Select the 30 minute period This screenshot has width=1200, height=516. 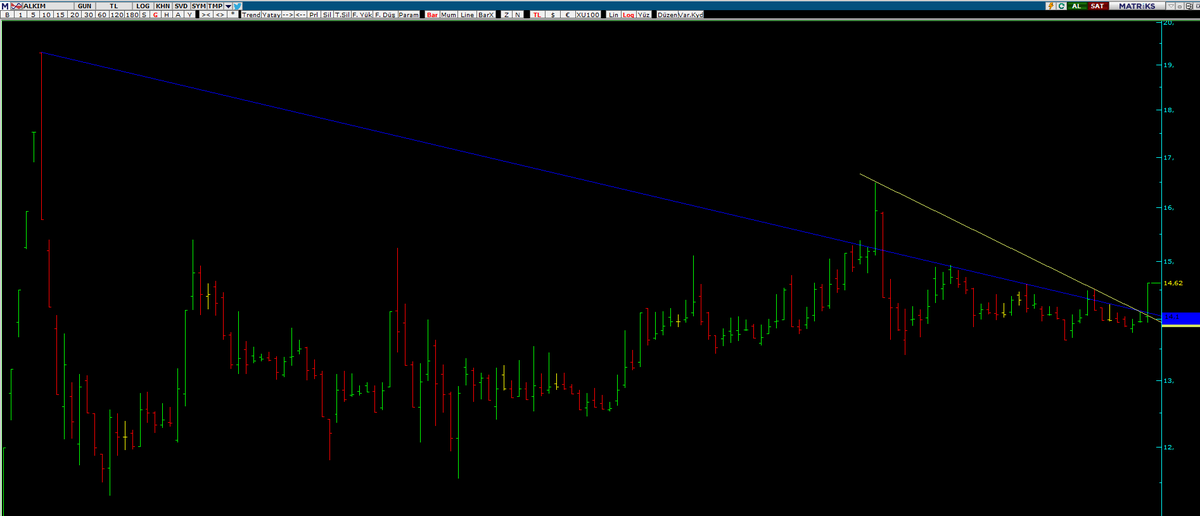point(88,15)
